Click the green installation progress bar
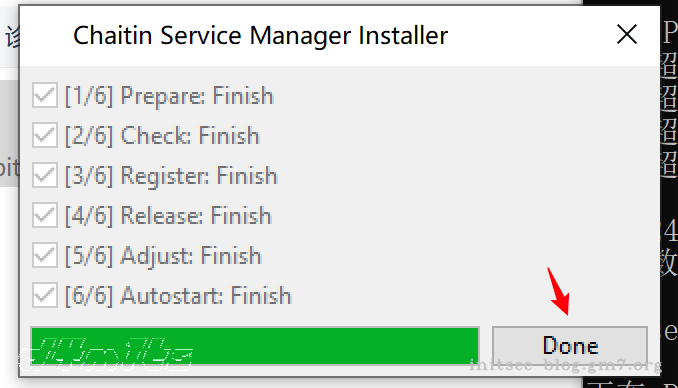The image size is (678, 388). point(255,346)
